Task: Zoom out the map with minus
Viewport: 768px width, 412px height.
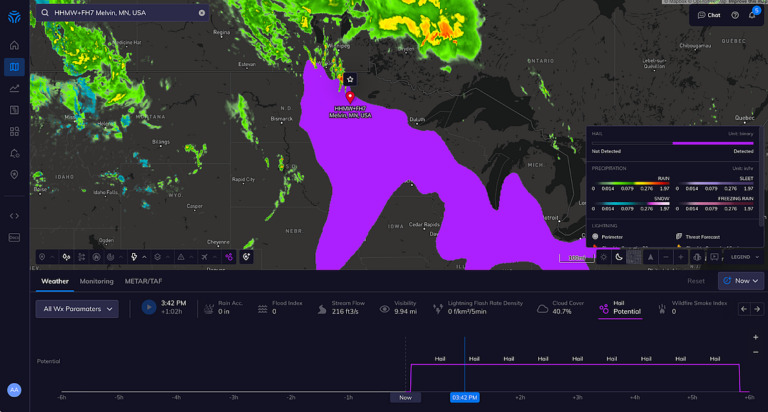Action: 666,257
